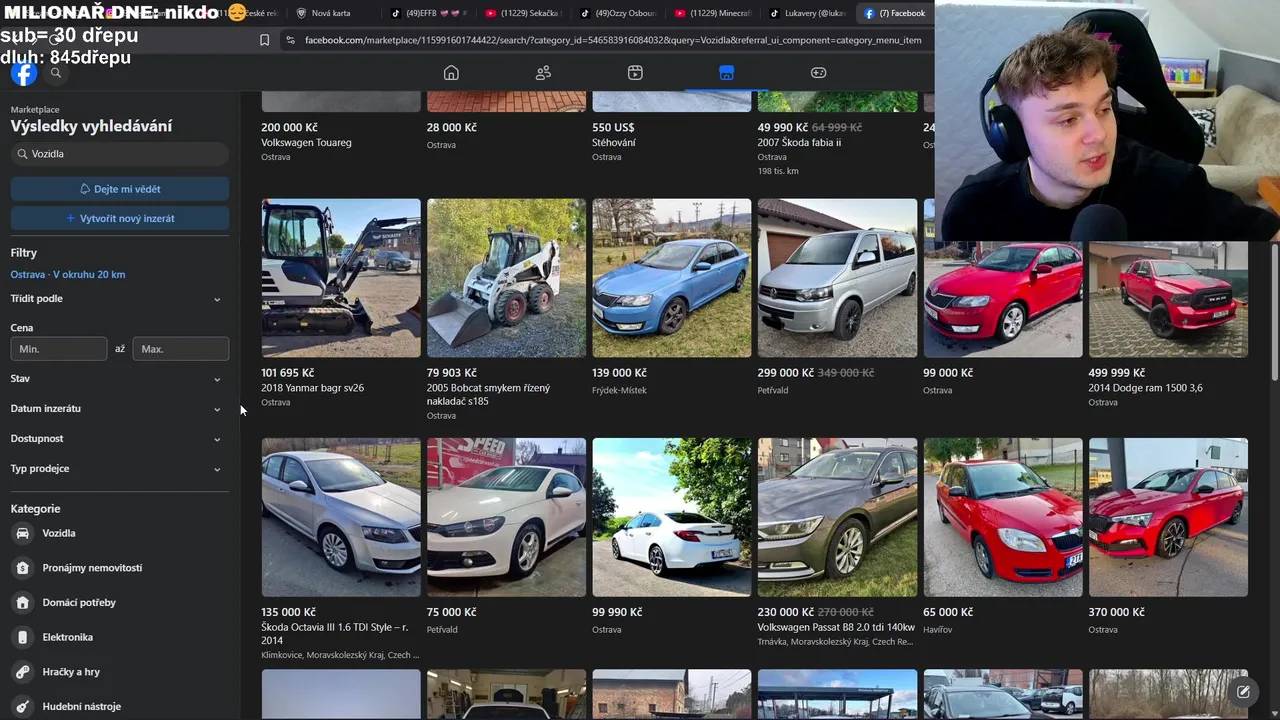
Task: Select the (7) Facebook browser tab
Action: click(895, 13)
